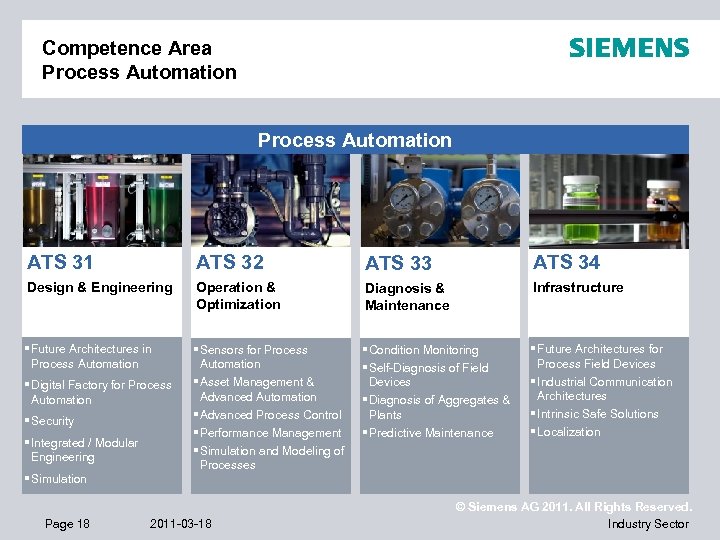The width and height of the screenshot is (720, 540).
Task: Click Condition Monitoring bullet
Action: click(x=423, y=350)
